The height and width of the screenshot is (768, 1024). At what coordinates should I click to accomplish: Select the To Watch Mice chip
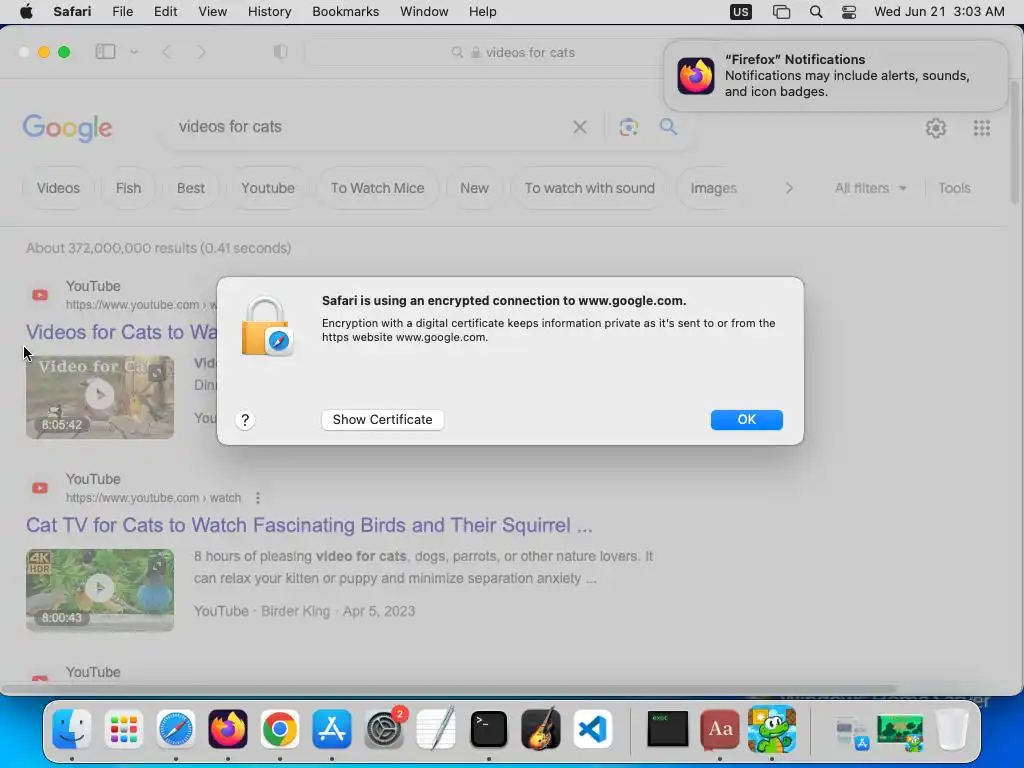click(x=377, y=188)
